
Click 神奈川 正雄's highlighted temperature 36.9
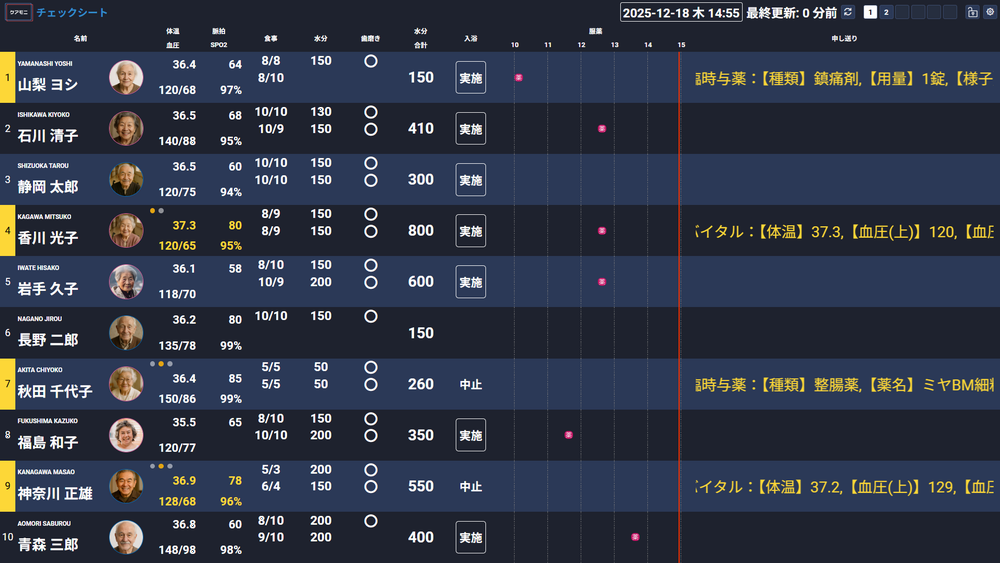point(184,481)
